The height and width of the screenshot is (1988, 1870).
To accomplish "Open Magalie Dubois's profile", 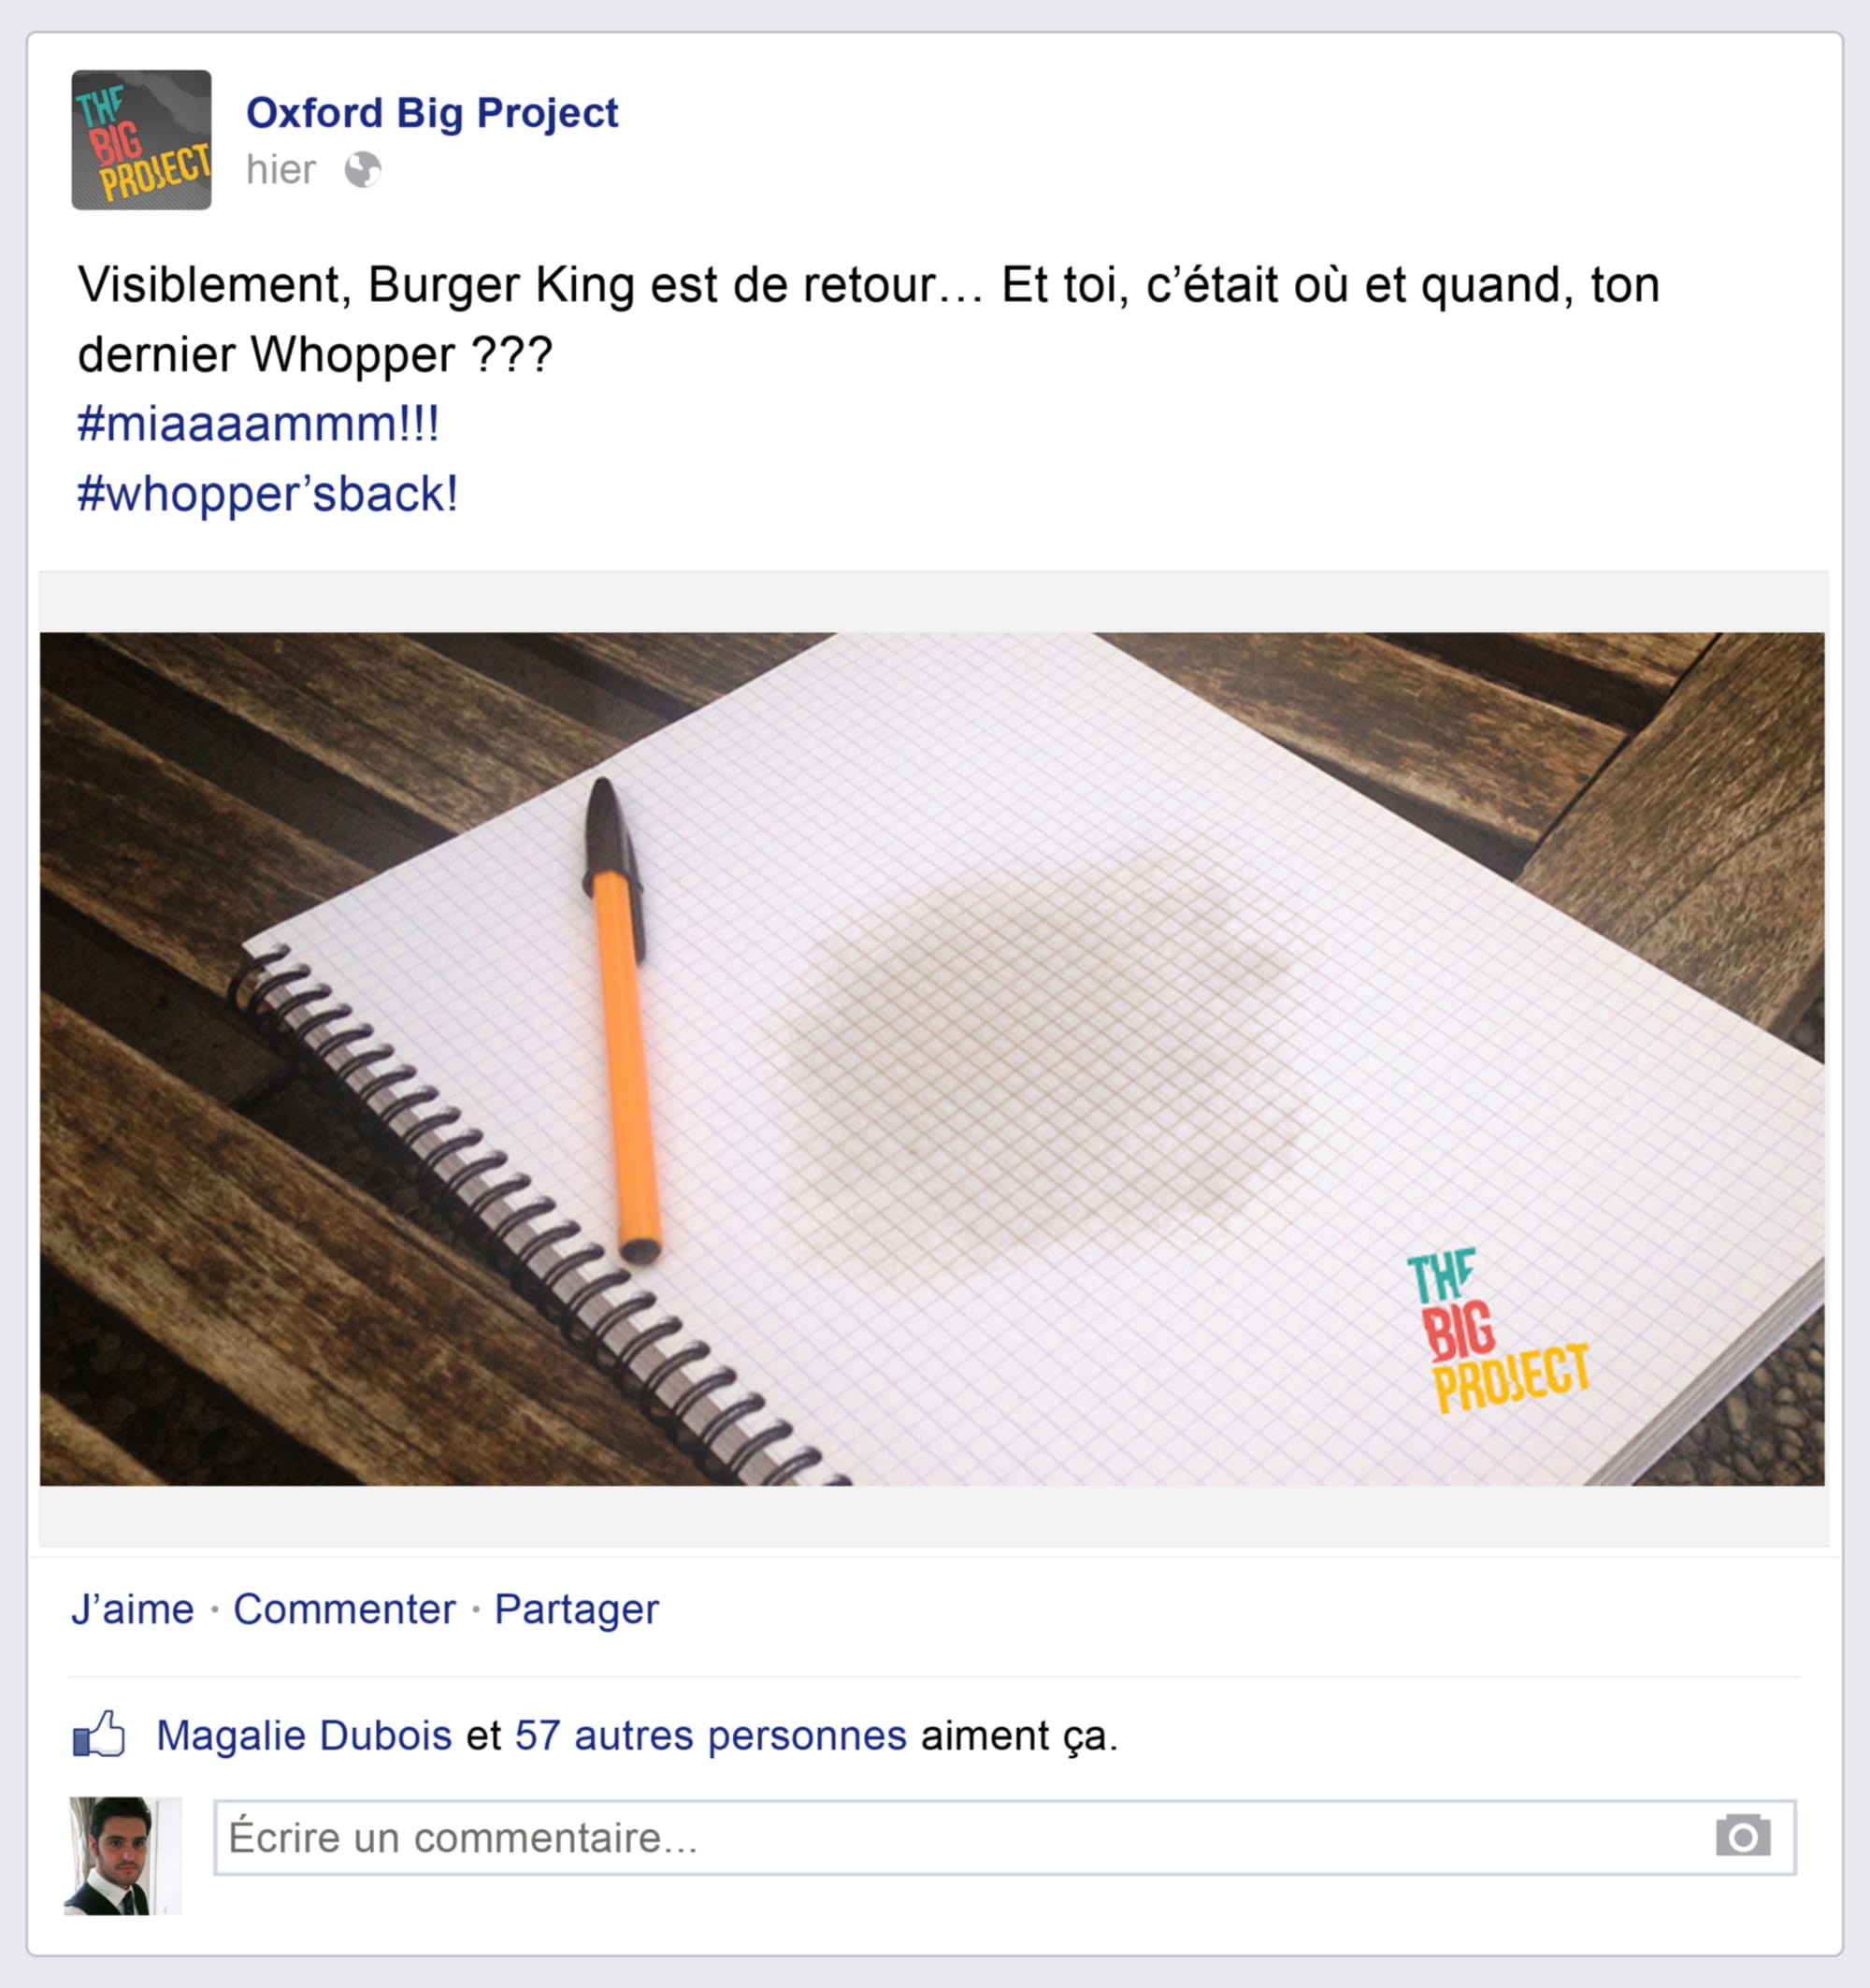I will 304,1735.
